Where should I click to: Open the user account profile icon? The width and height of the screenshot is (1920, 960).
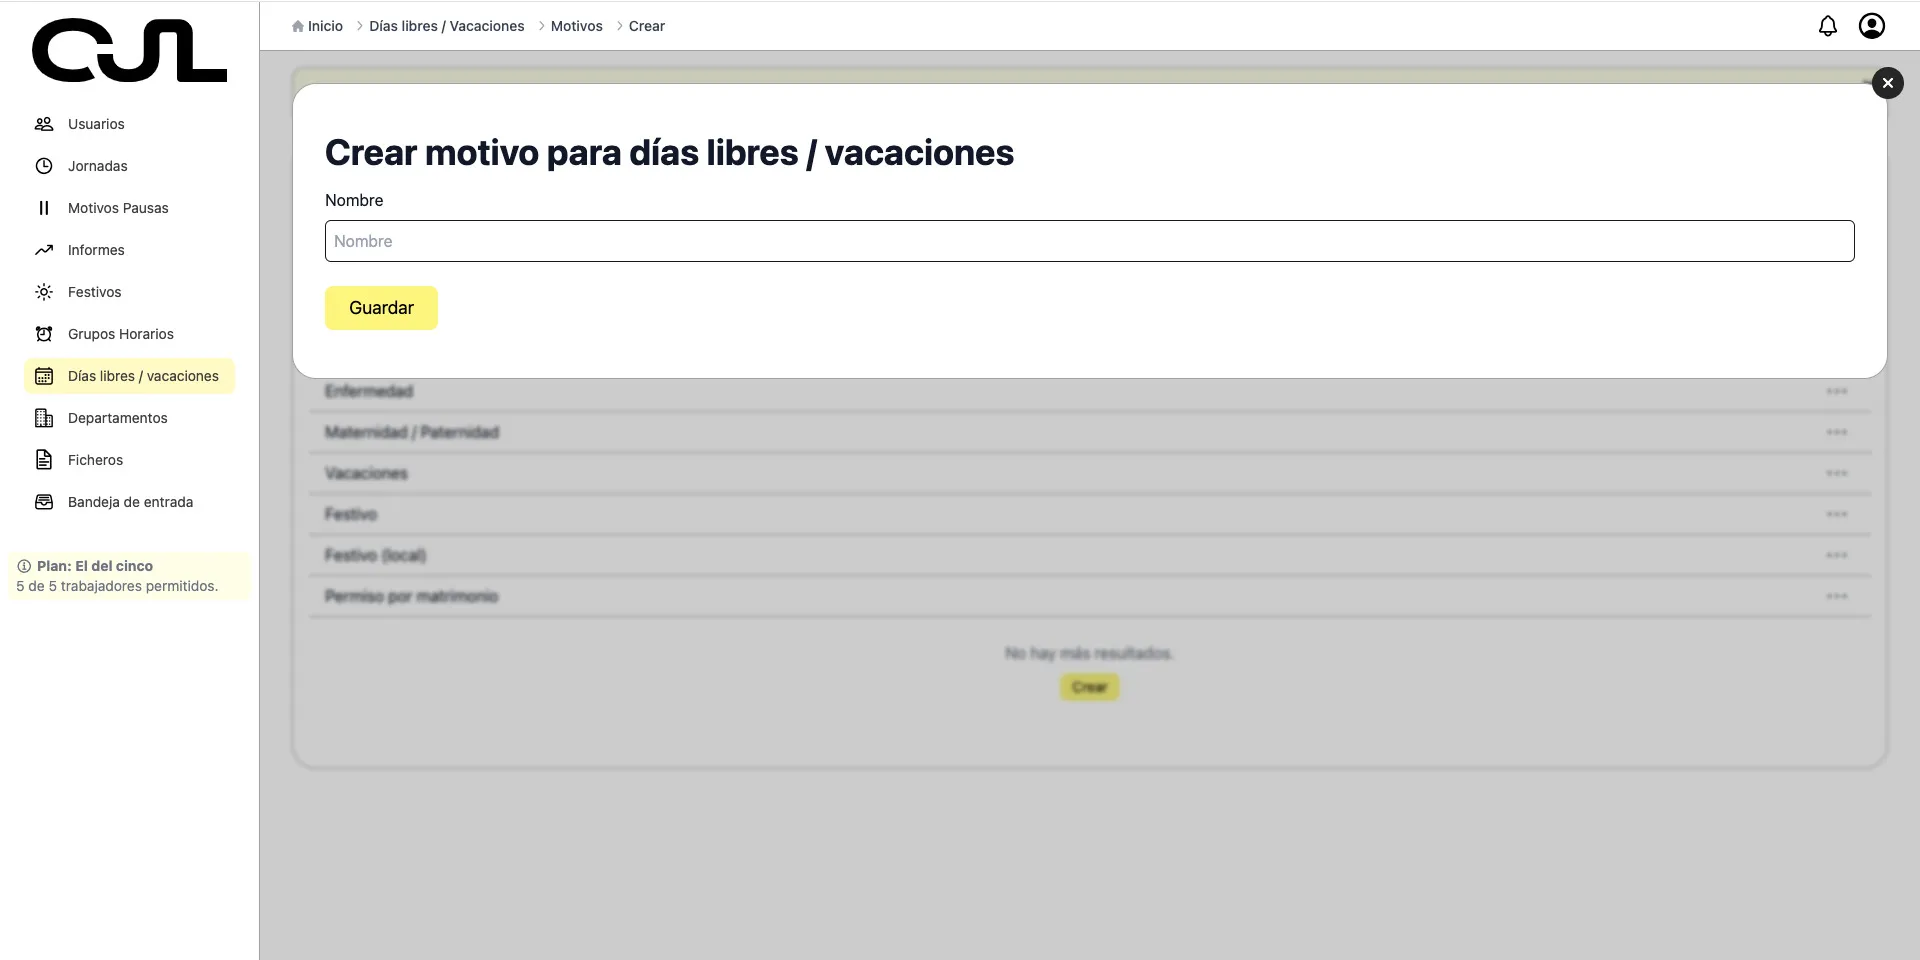pyautogui.click(x=1871, y=26)
